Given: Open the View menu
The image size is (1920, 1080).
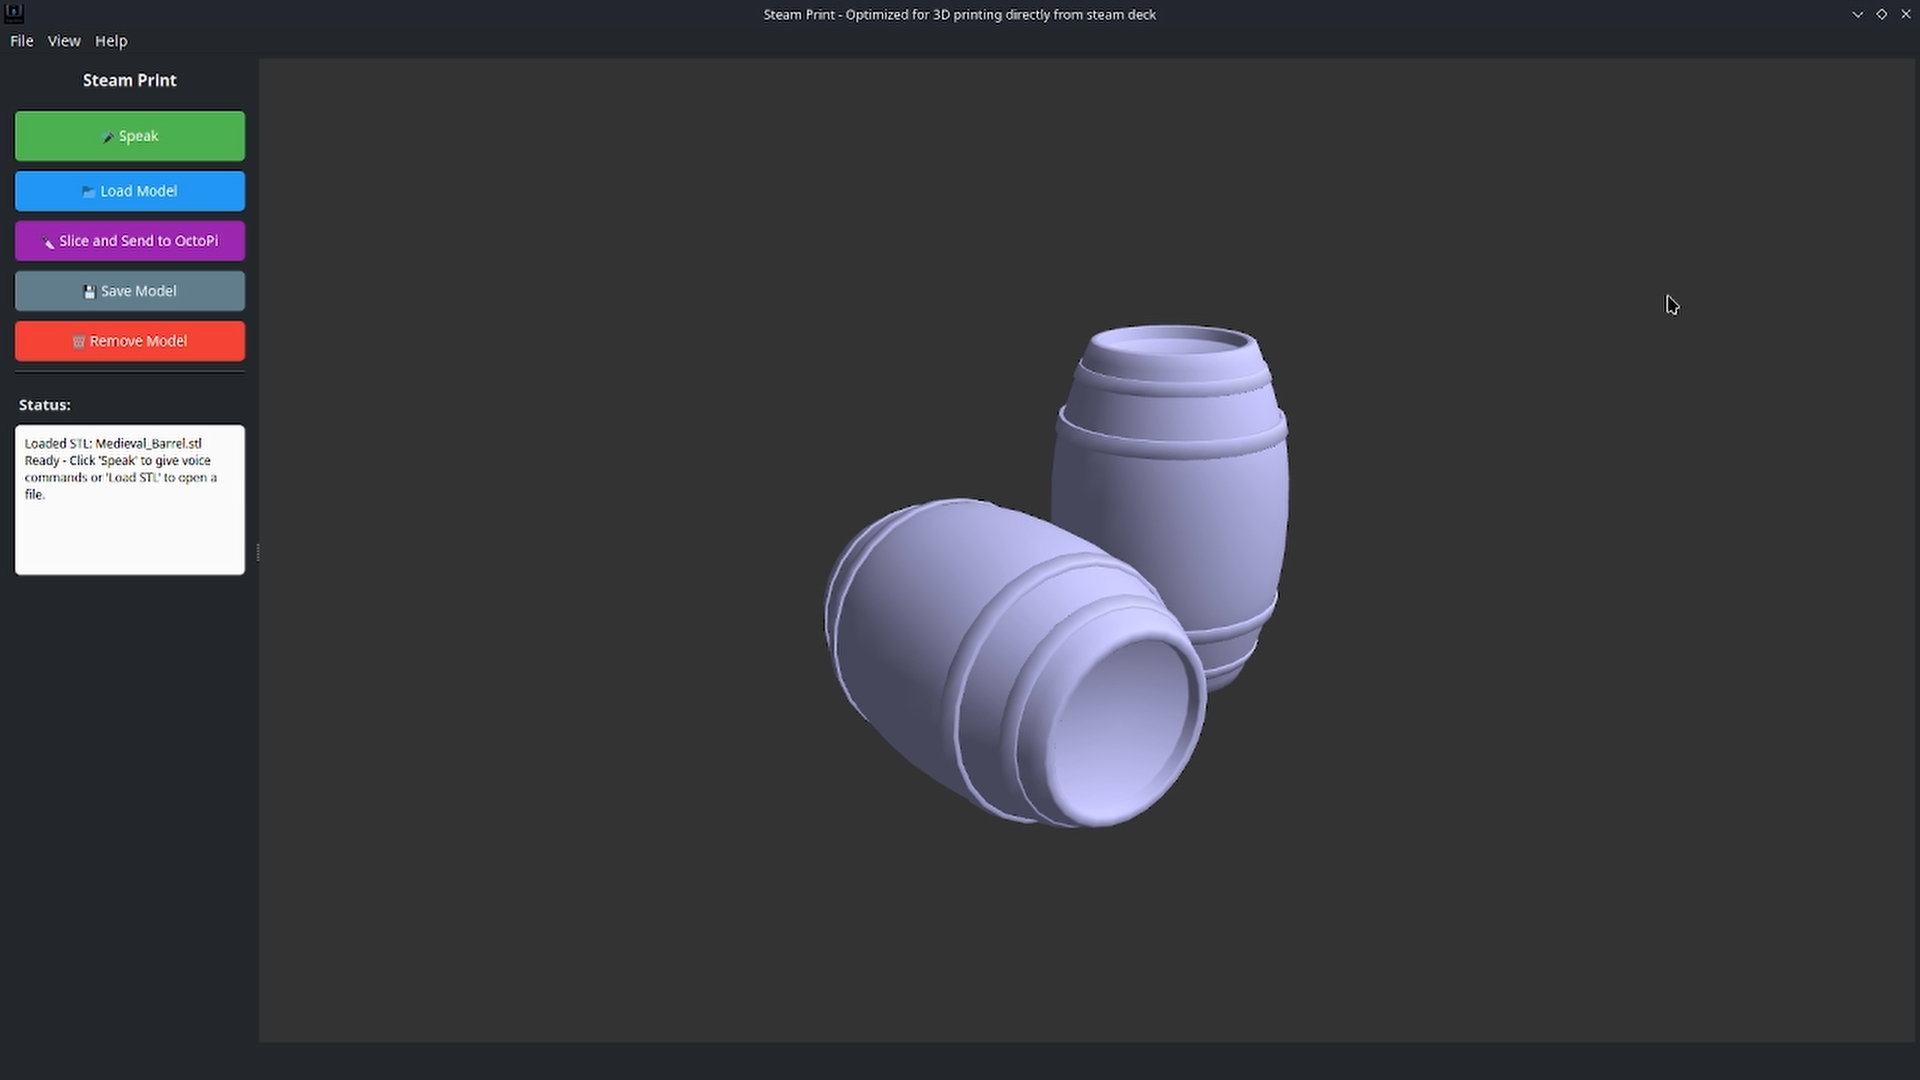Looking at the screenshot, I should 64,41.
